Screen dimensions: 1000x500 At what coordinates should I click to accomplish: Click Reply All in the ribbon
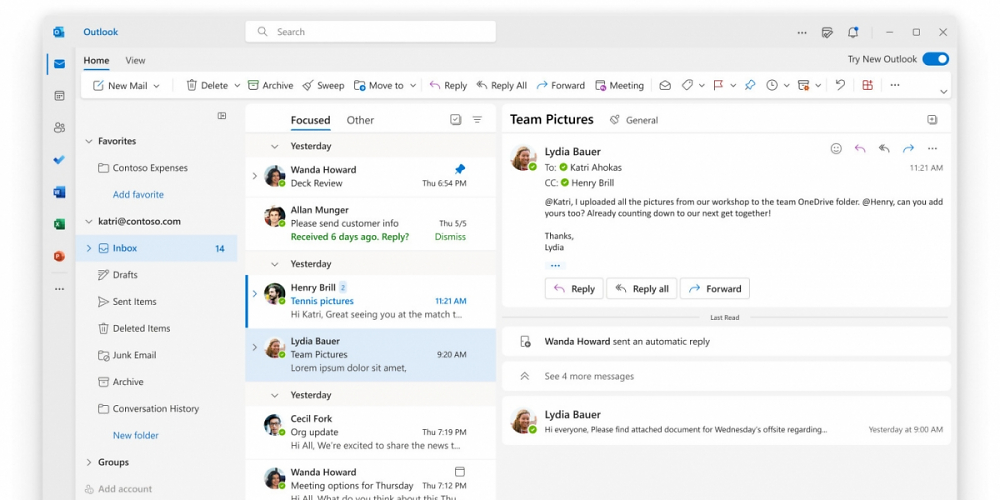click(501, 85)
